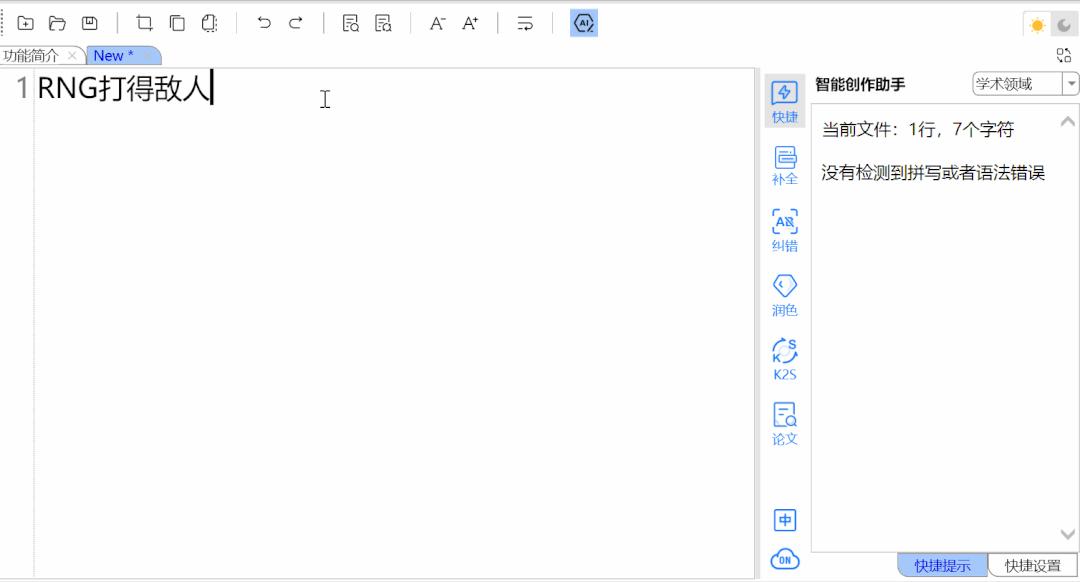Open the 补全 completion tool
1080x582 pixels.
point(785,165)
